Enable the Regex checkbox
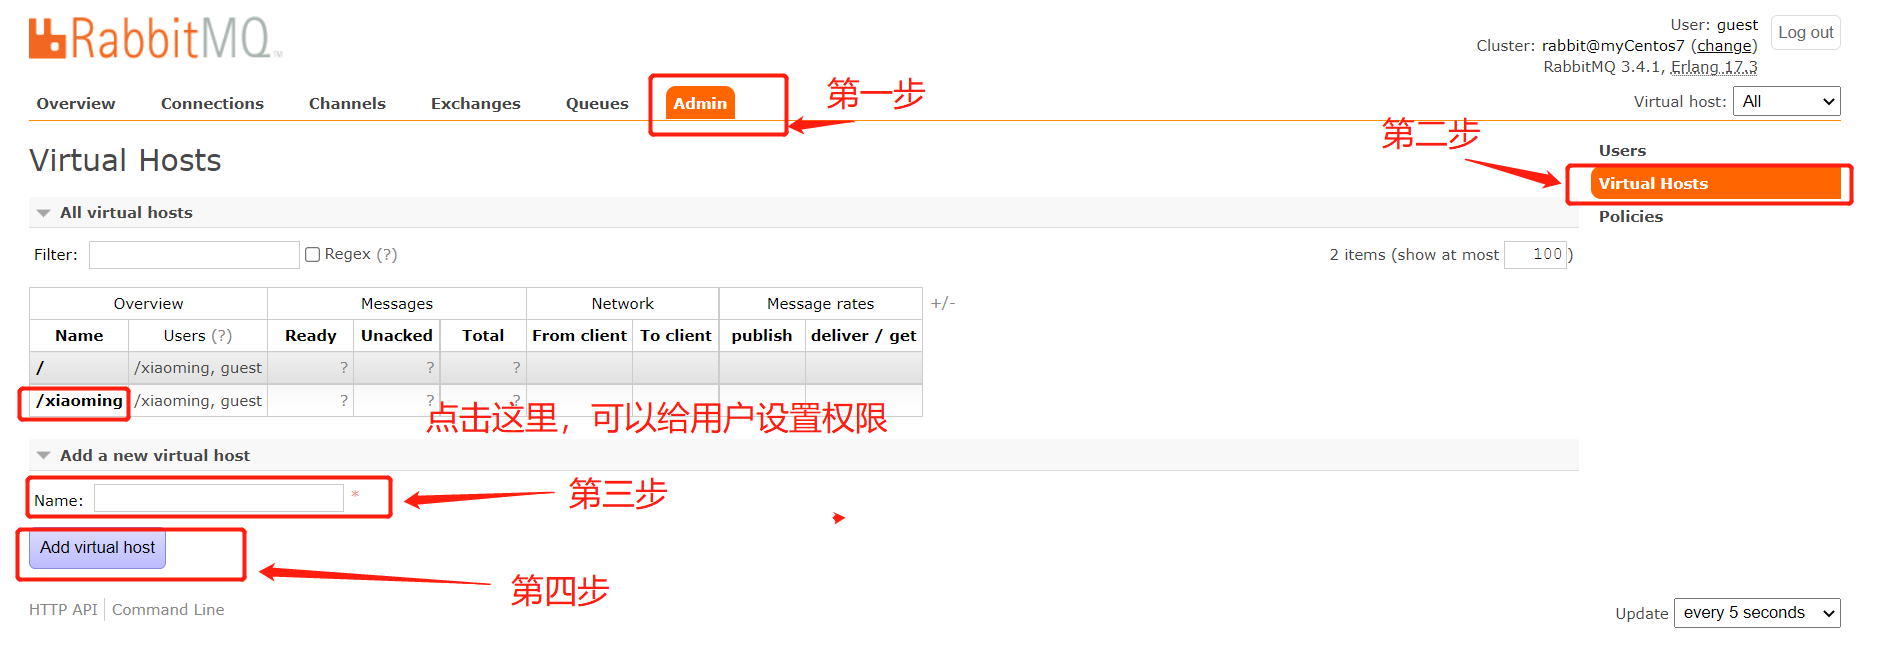The width and height of the screenshot is (1880, 645). point(313,255)
